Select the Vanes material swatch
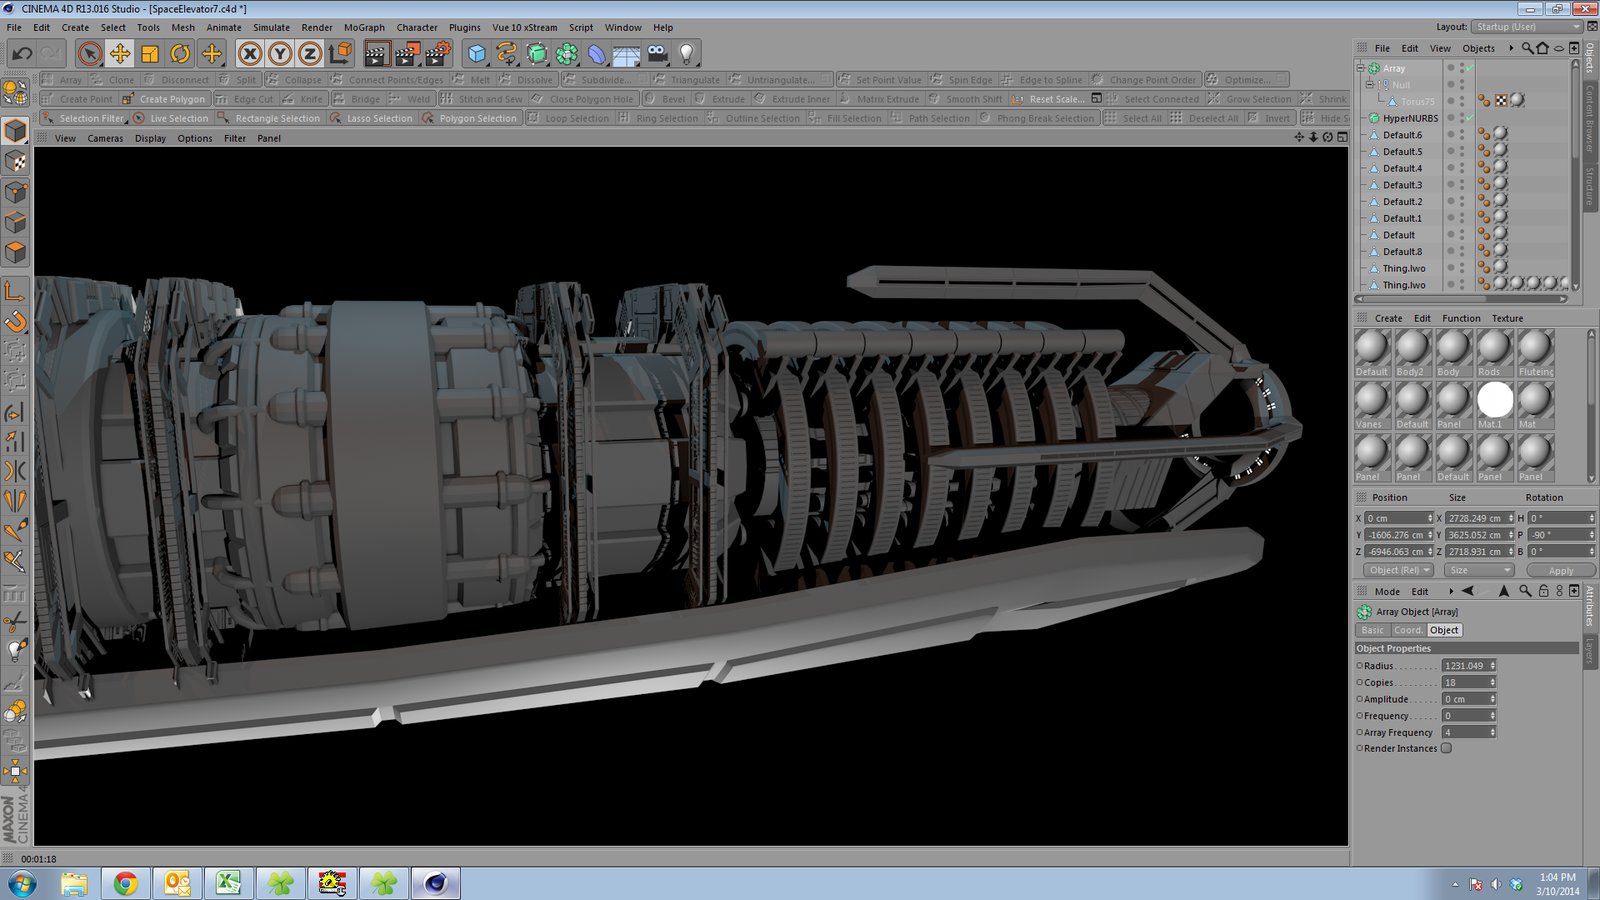The height and width of the screenshot is (900, 1600). tap(1370, 404)
